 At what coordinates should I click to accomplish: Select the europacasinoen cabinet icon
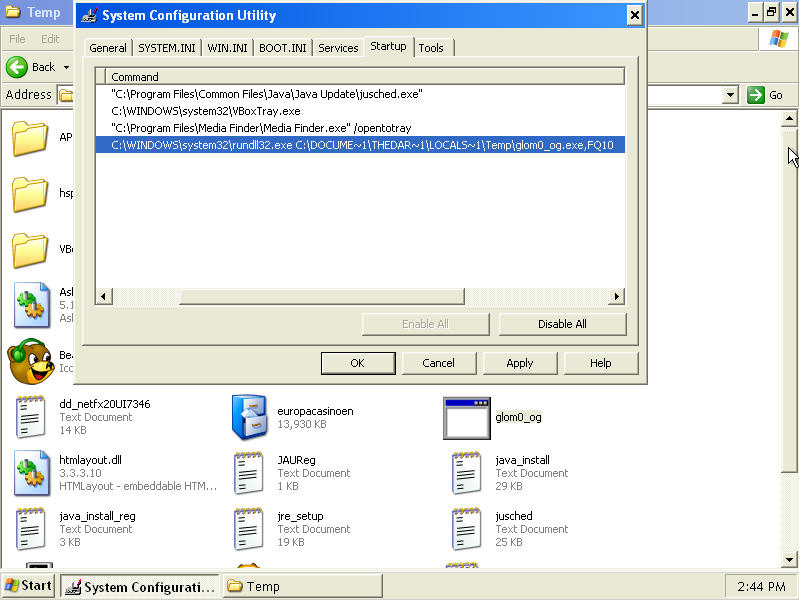tap(249, 417)
